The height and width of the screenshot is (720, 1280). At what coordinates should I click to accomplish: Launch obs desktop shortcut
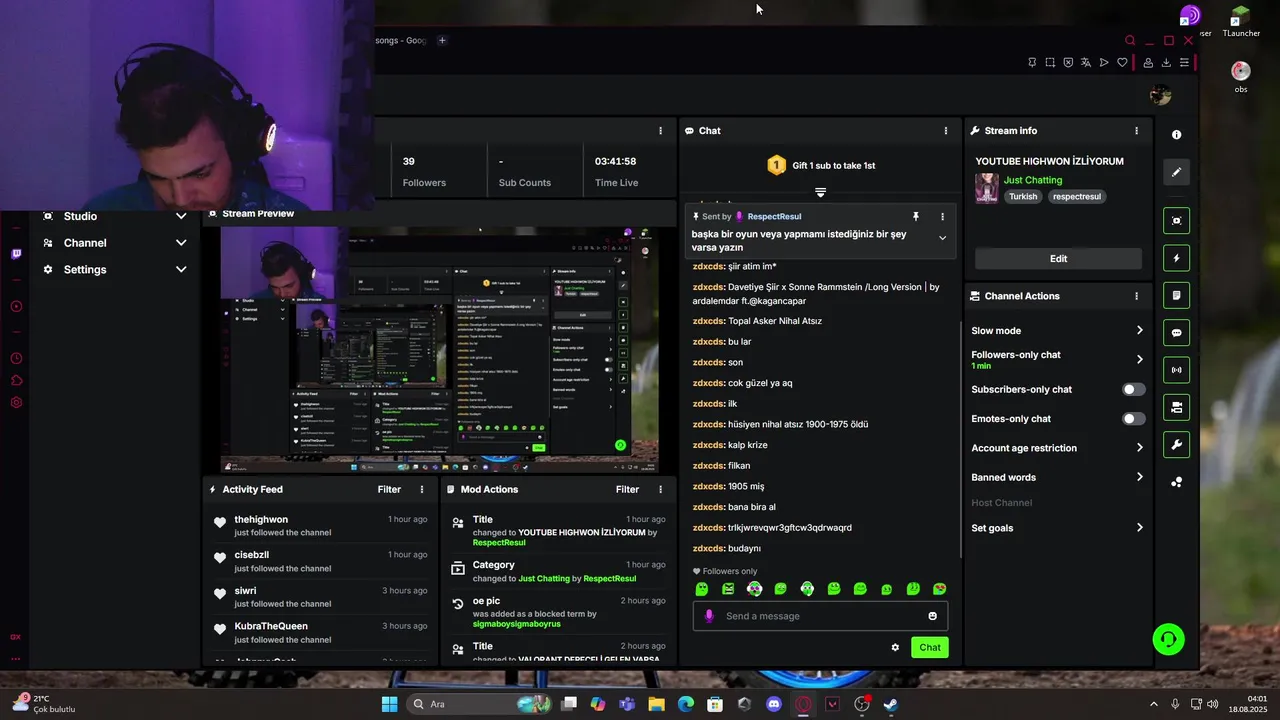pyautogui.click(x=1240, y=77)
